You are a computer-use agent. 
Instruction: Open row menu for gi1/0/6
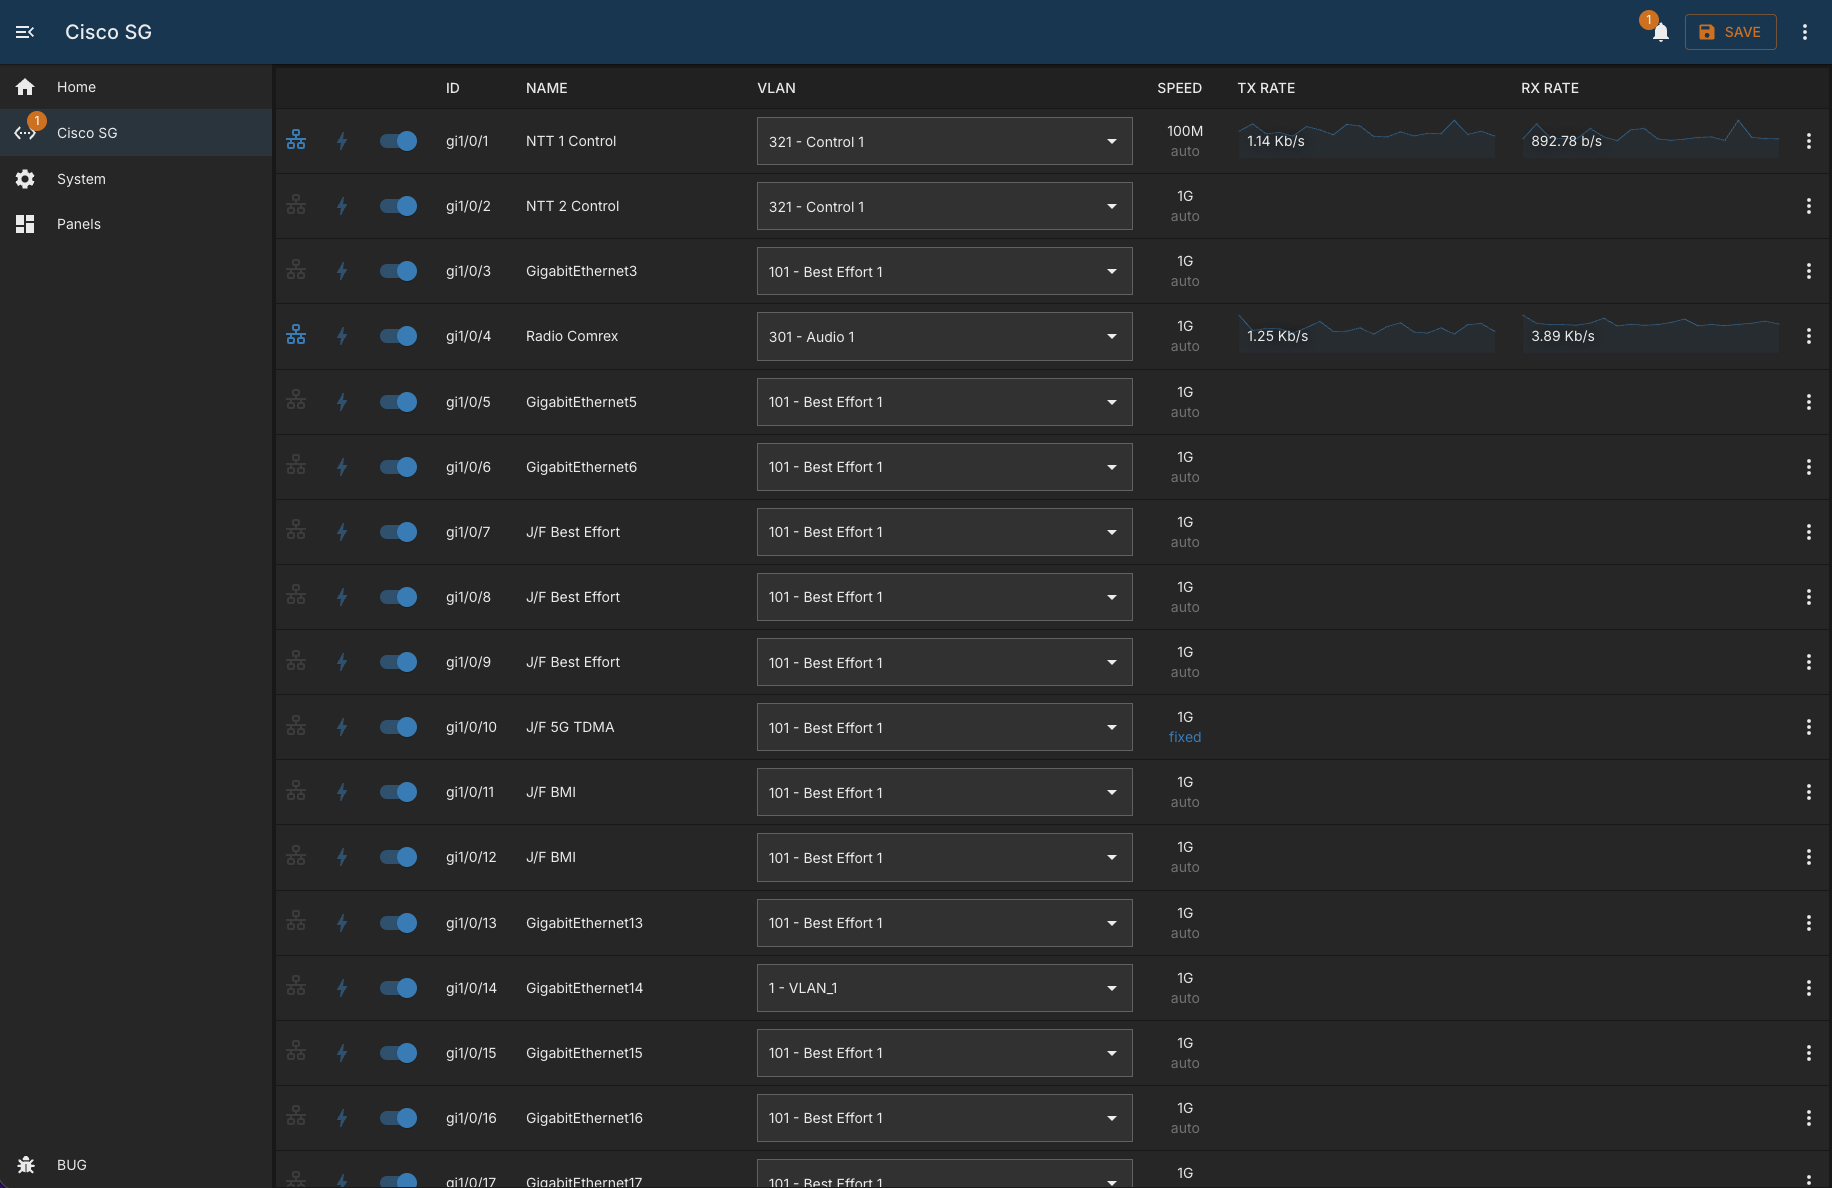coord(1808,467)
